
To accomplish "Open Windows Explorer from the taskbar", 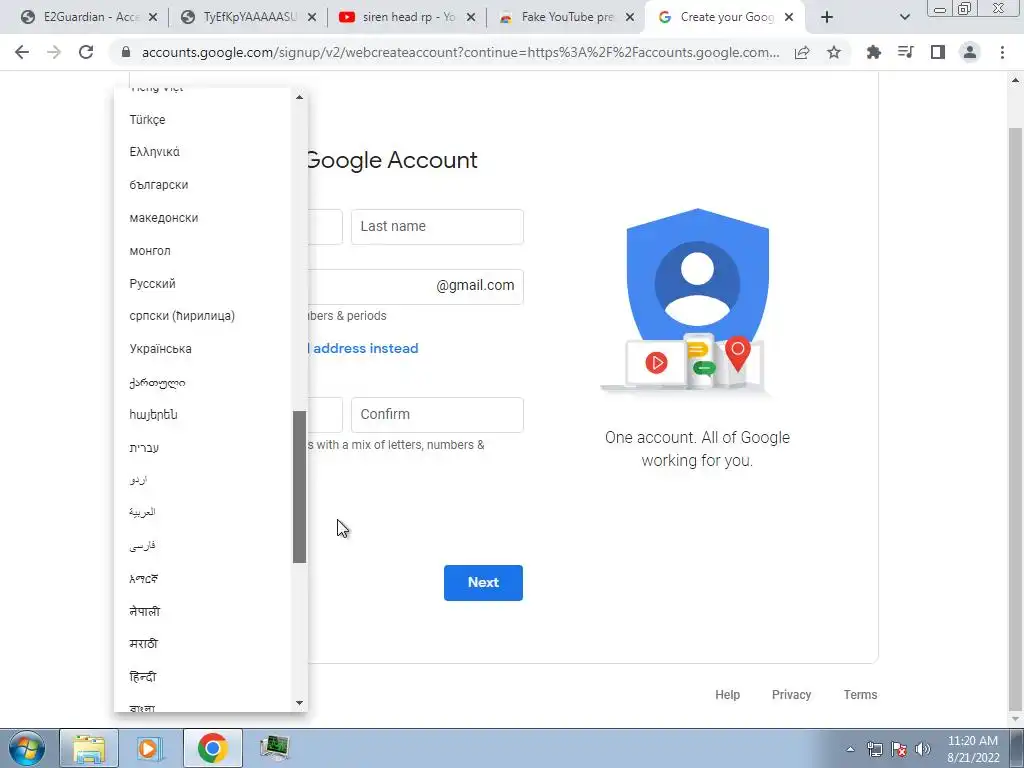I will click(x=89, y=748).
